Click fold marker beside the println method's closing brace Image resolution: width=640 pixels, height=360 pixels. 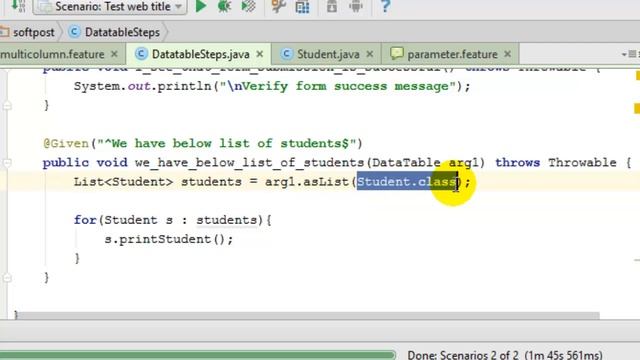(x=7, y=106)
